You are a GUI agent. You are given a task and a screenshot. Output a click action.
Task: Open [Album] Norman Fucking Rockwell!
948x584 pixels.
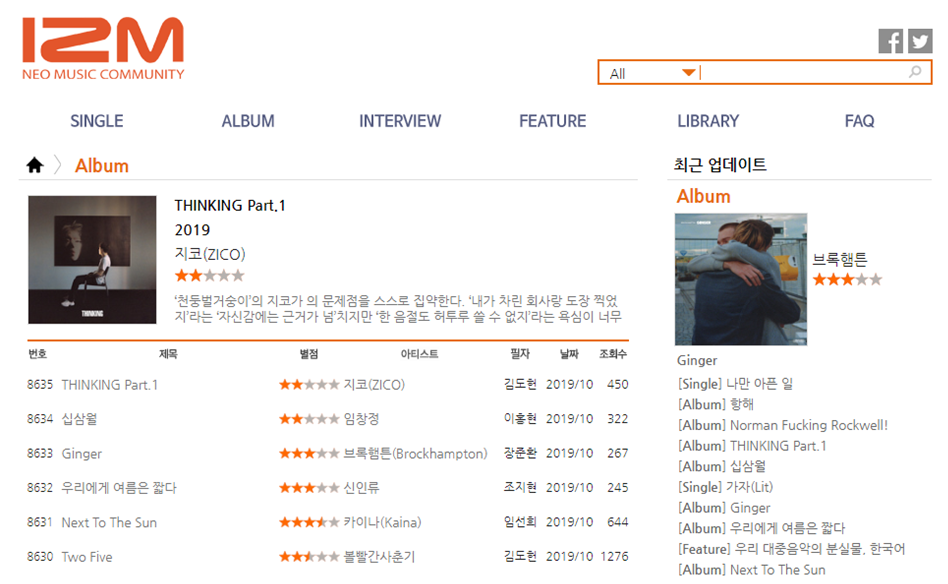pos(783,425)
